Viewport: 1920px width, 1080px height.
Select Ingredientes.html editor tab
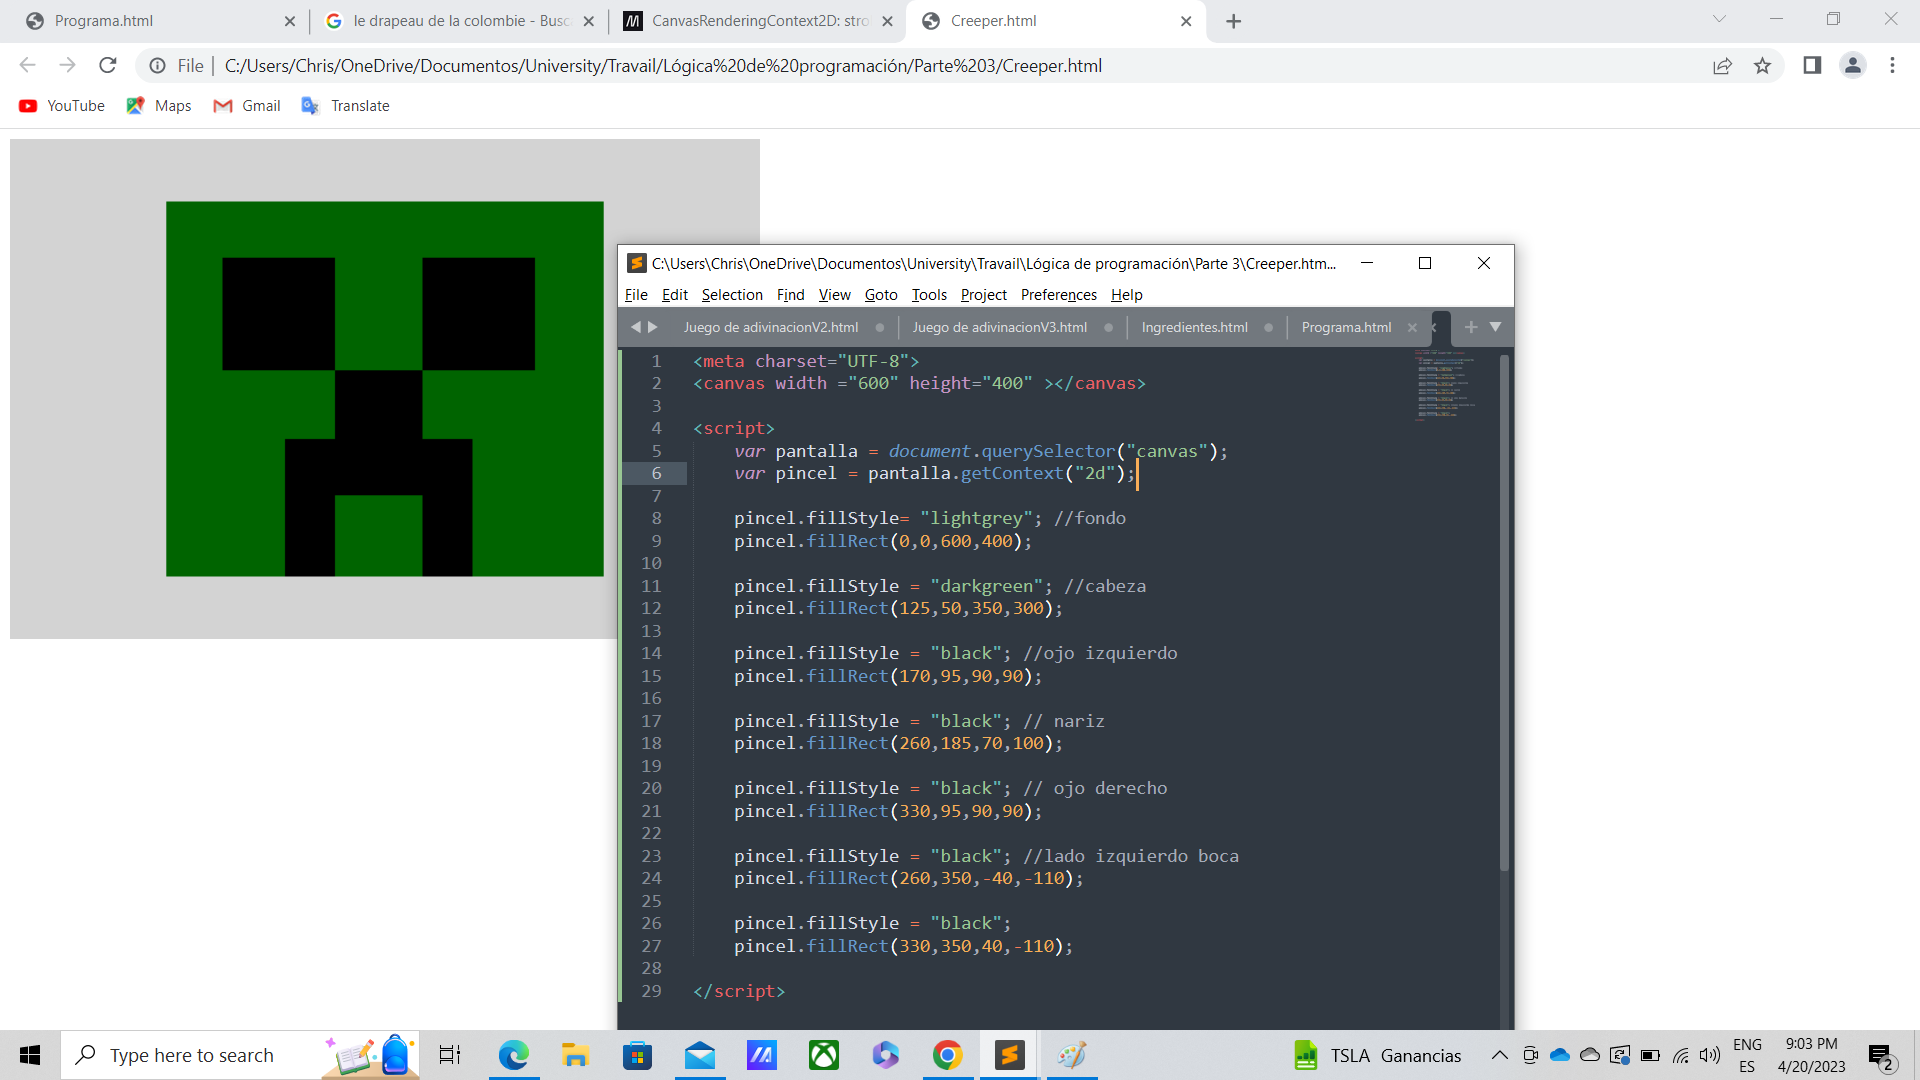tap(1194, 327)
